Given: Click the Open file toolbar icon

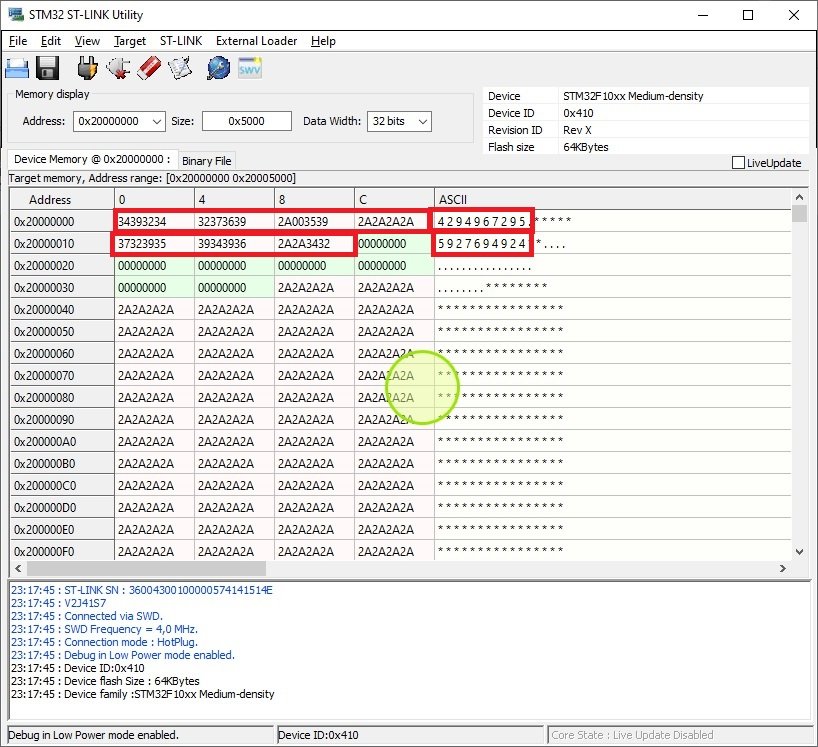Looking at the screenshot, I should coord(17,68).
